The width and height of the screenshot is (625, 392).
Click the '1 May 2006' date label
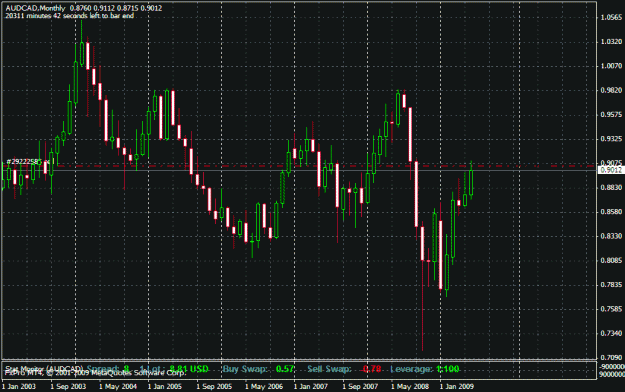coord(264,386)
